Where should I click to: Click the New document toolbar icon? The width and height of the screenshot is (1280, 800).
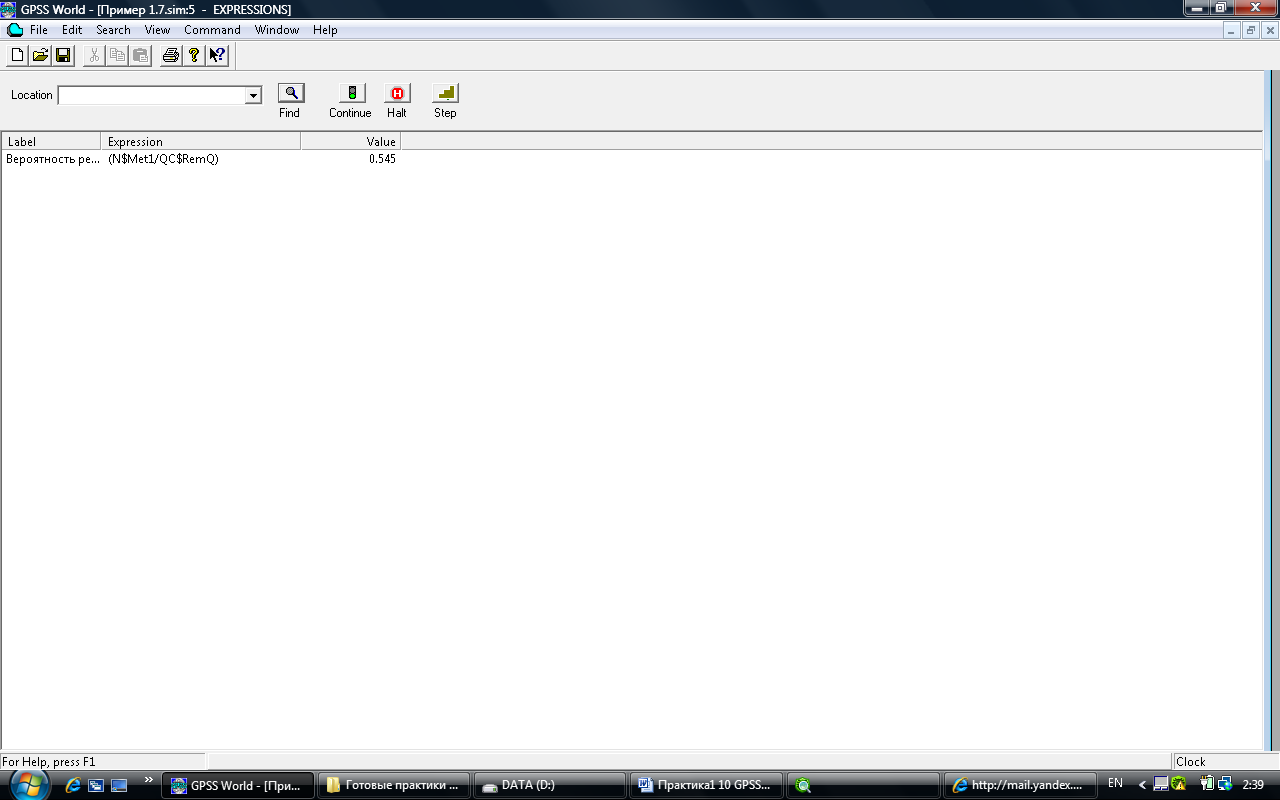coord(17,55)
